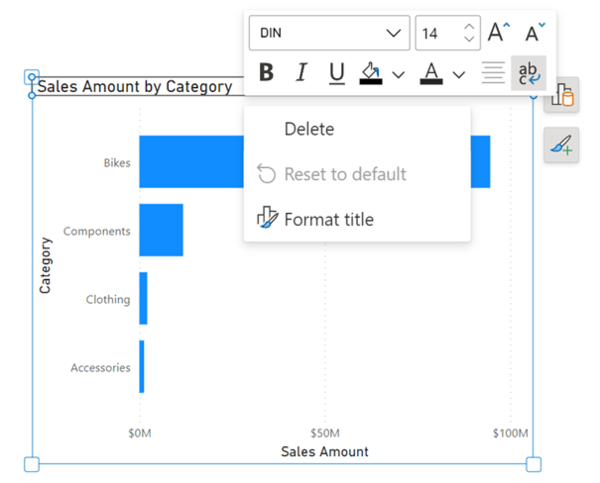Expand the background color dropdown arrow
The width and height of the screenshot is (600, 483).
pyautogui.click(x=398, y=74)
